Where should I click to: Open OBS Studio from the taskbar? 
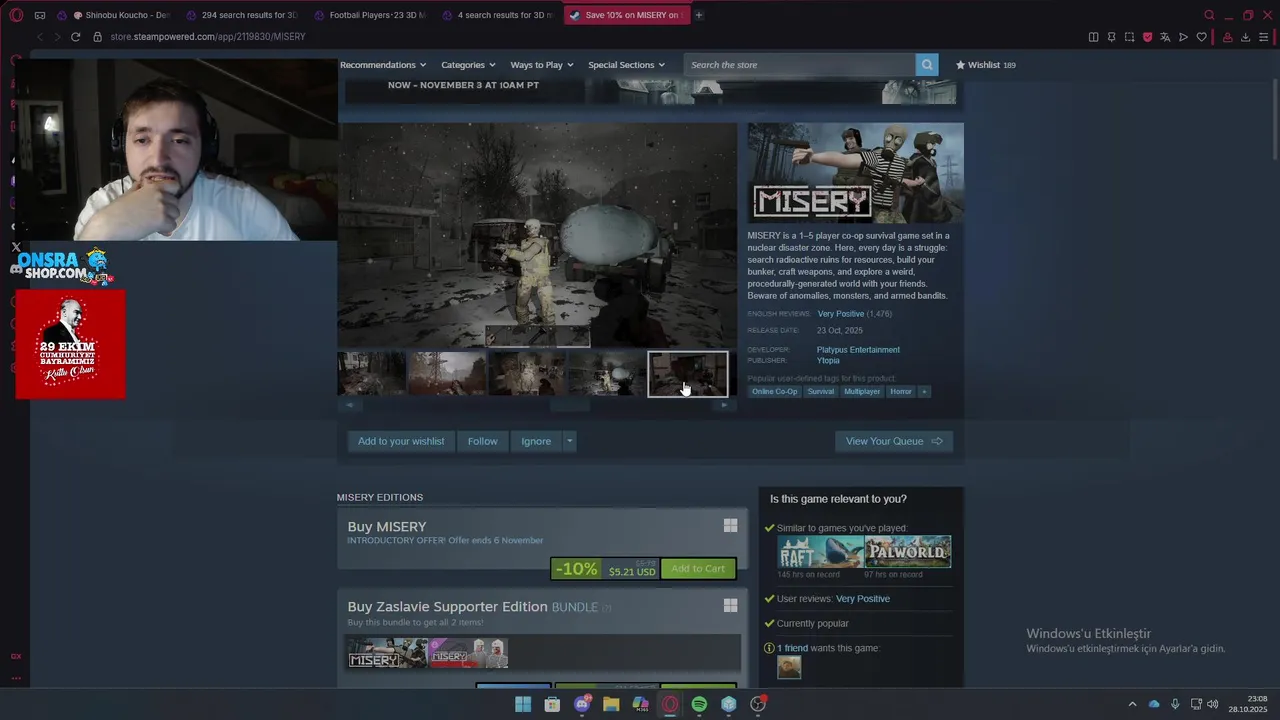(x=758, y=704)
